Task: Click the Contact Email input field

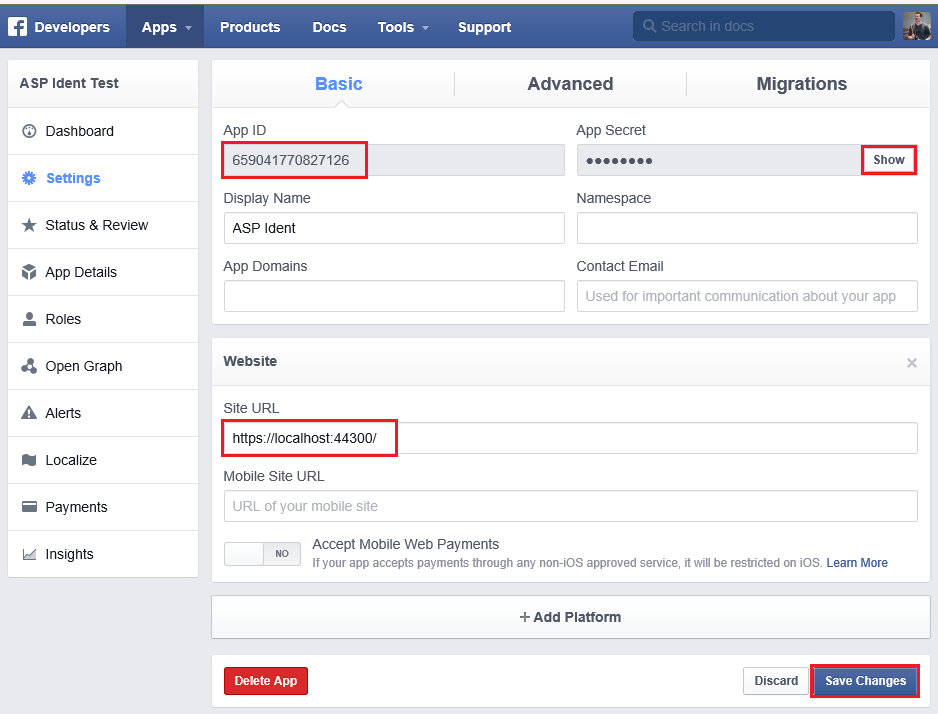Action: 747,296
